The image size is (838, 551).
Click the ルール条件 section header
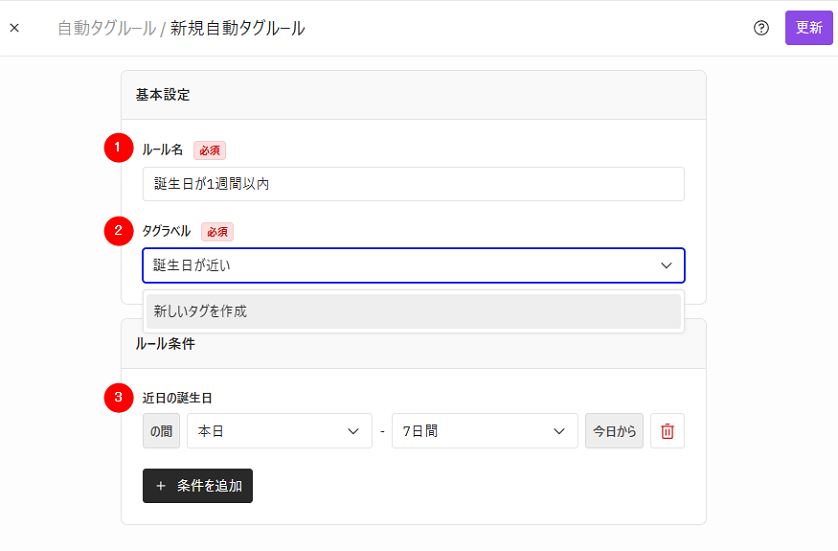click(165, 344)
